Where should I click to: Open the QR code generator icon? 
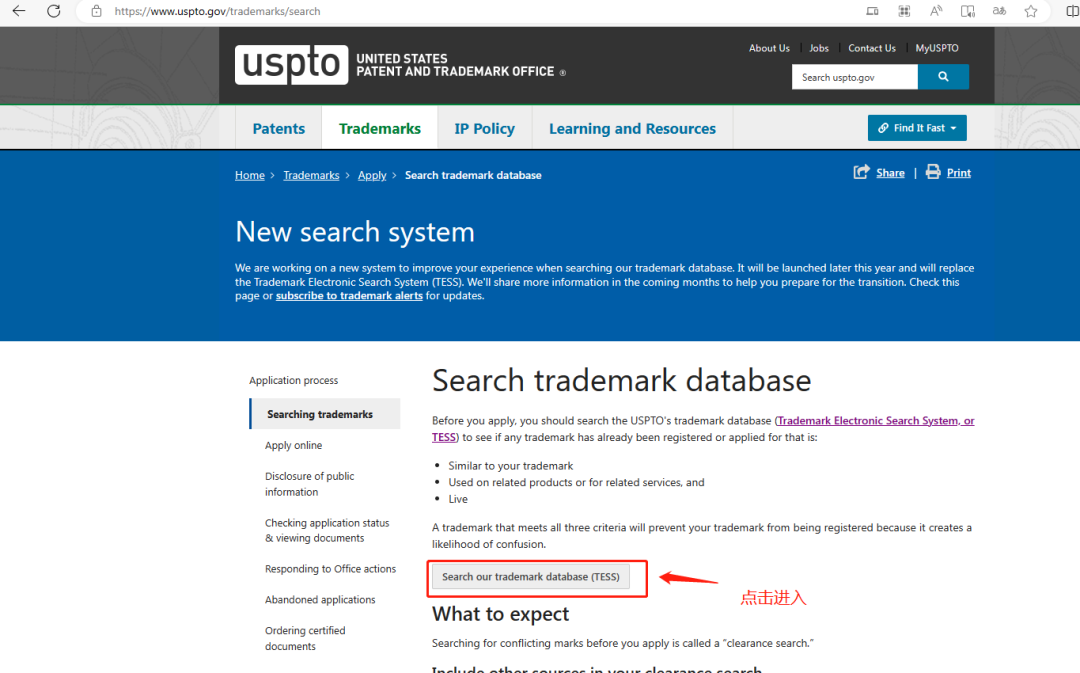(904, 11)
